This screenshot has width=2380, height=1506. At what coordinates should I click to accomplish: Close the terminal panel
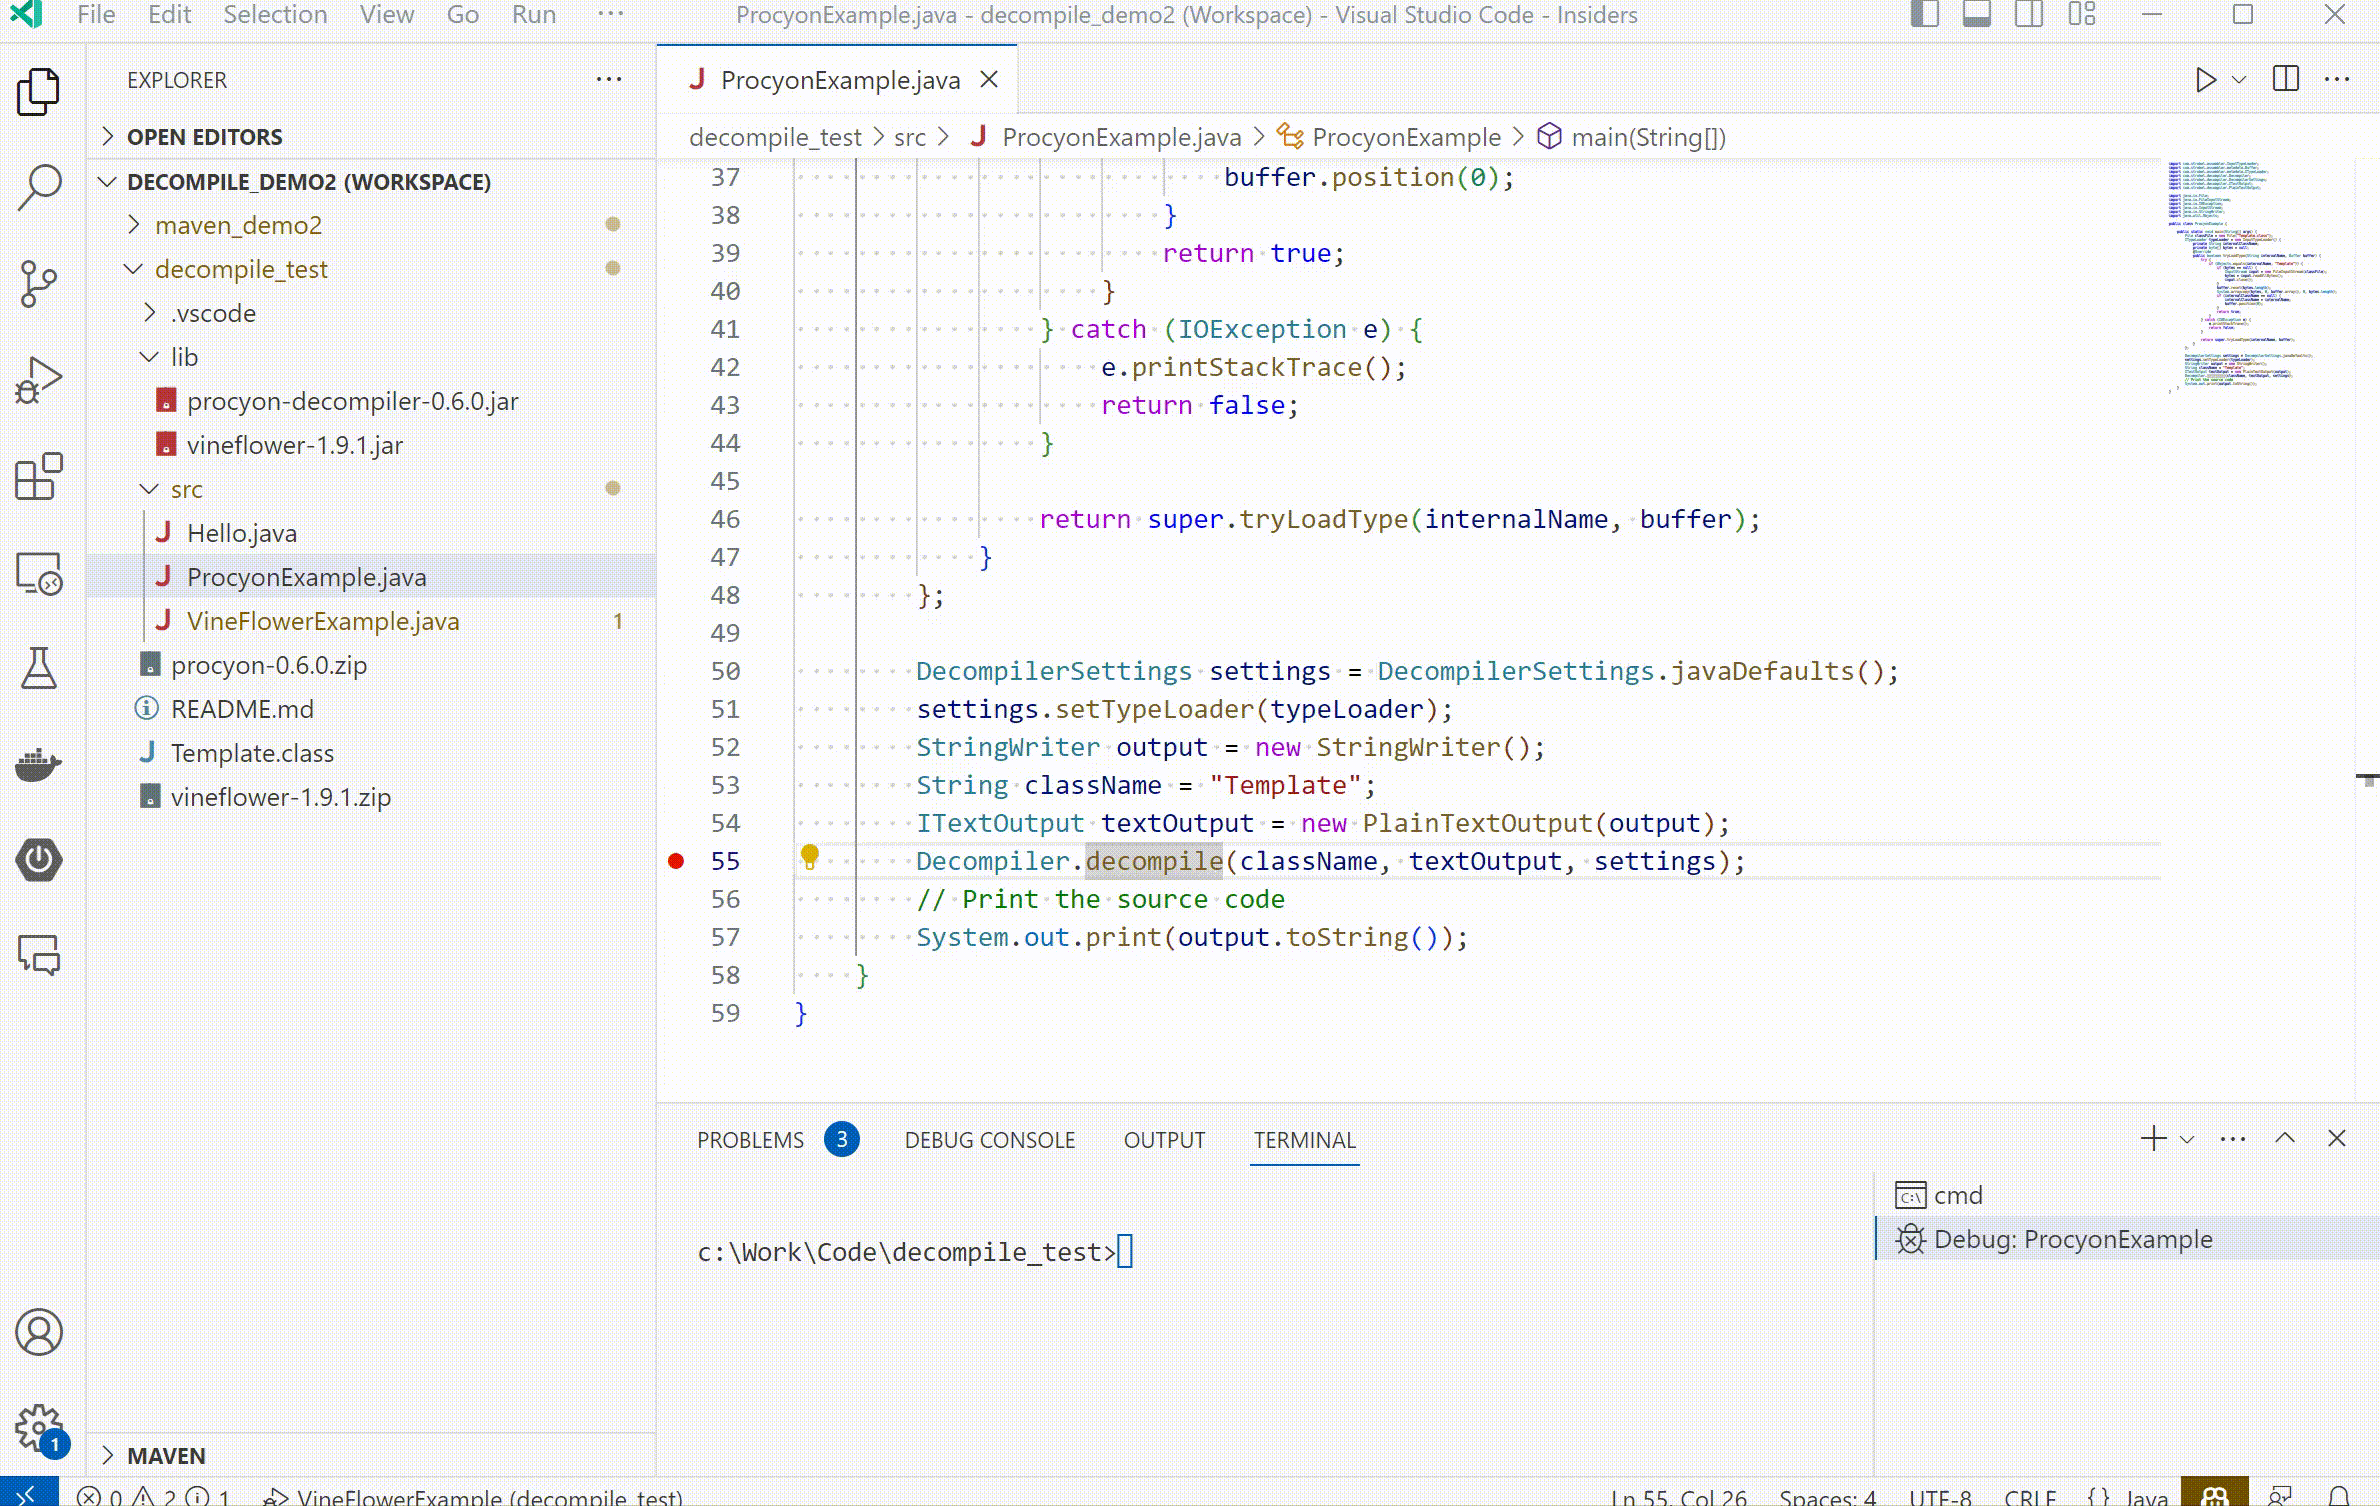(x=2337, y=1138)
